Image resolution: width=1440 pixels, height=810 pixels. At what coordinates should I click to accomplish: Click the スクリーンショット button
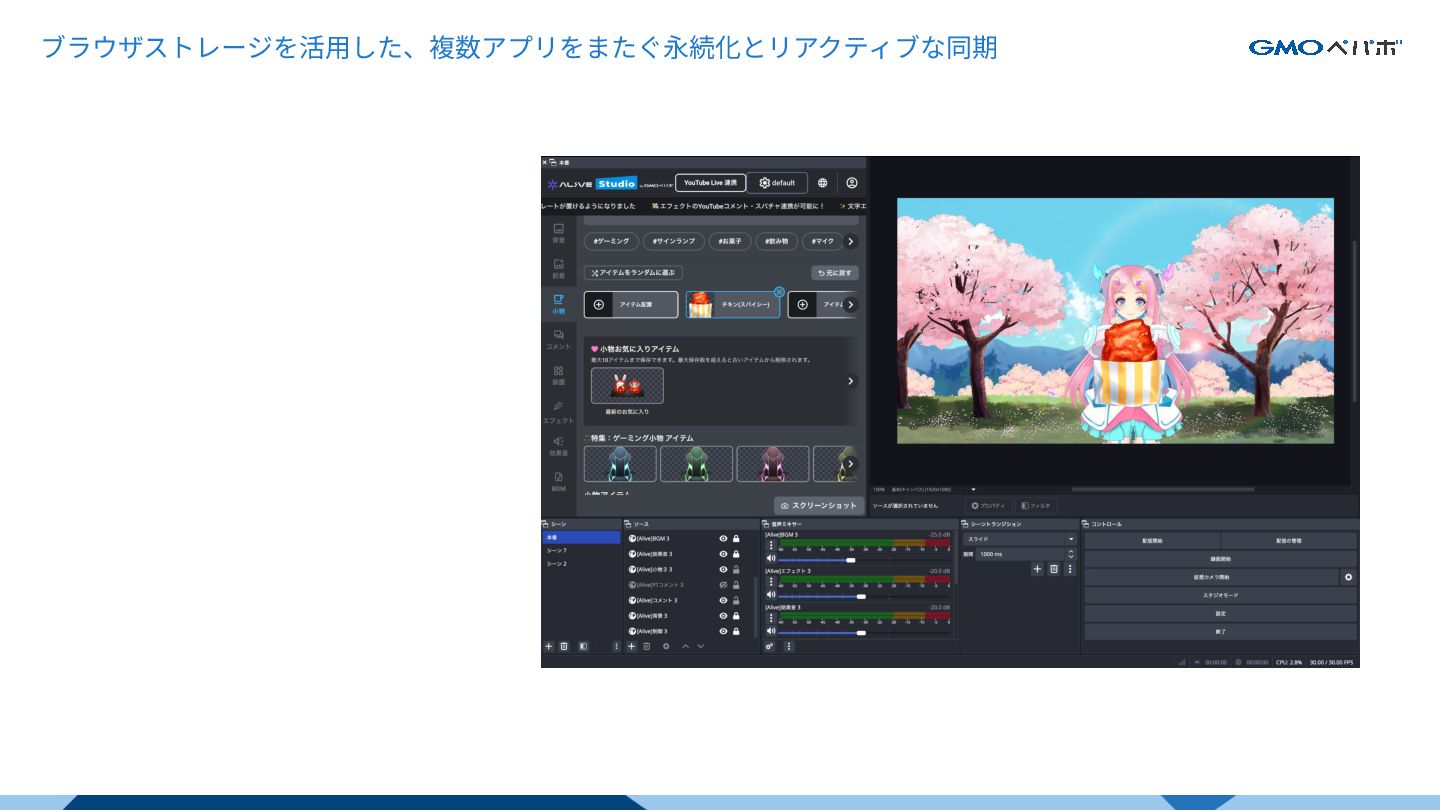coord(818,506)
